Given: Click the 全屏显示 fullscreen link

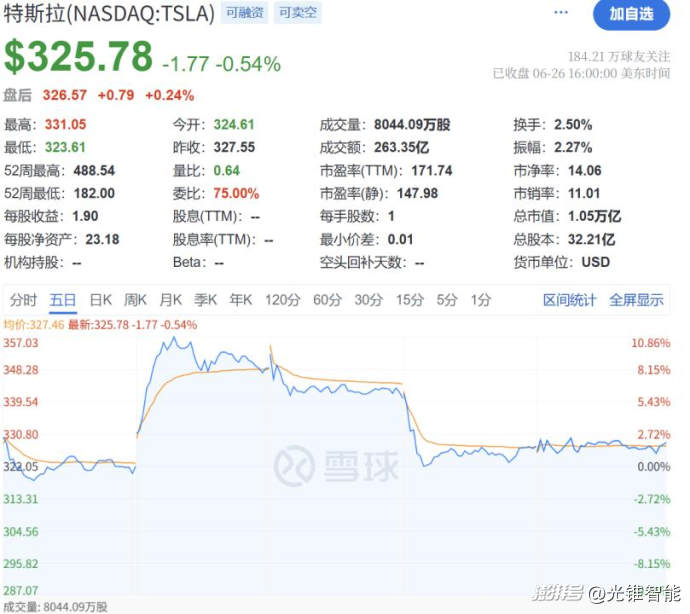Looking at the screenshot, I should pyautogui.click(x=636, y=300).
